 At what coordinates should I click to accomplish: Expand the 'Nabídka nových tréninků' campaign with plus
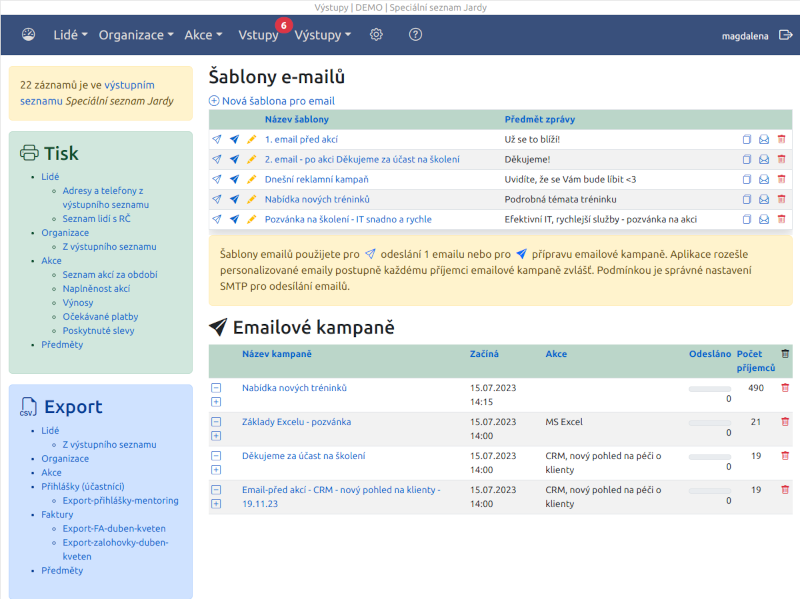216,402
